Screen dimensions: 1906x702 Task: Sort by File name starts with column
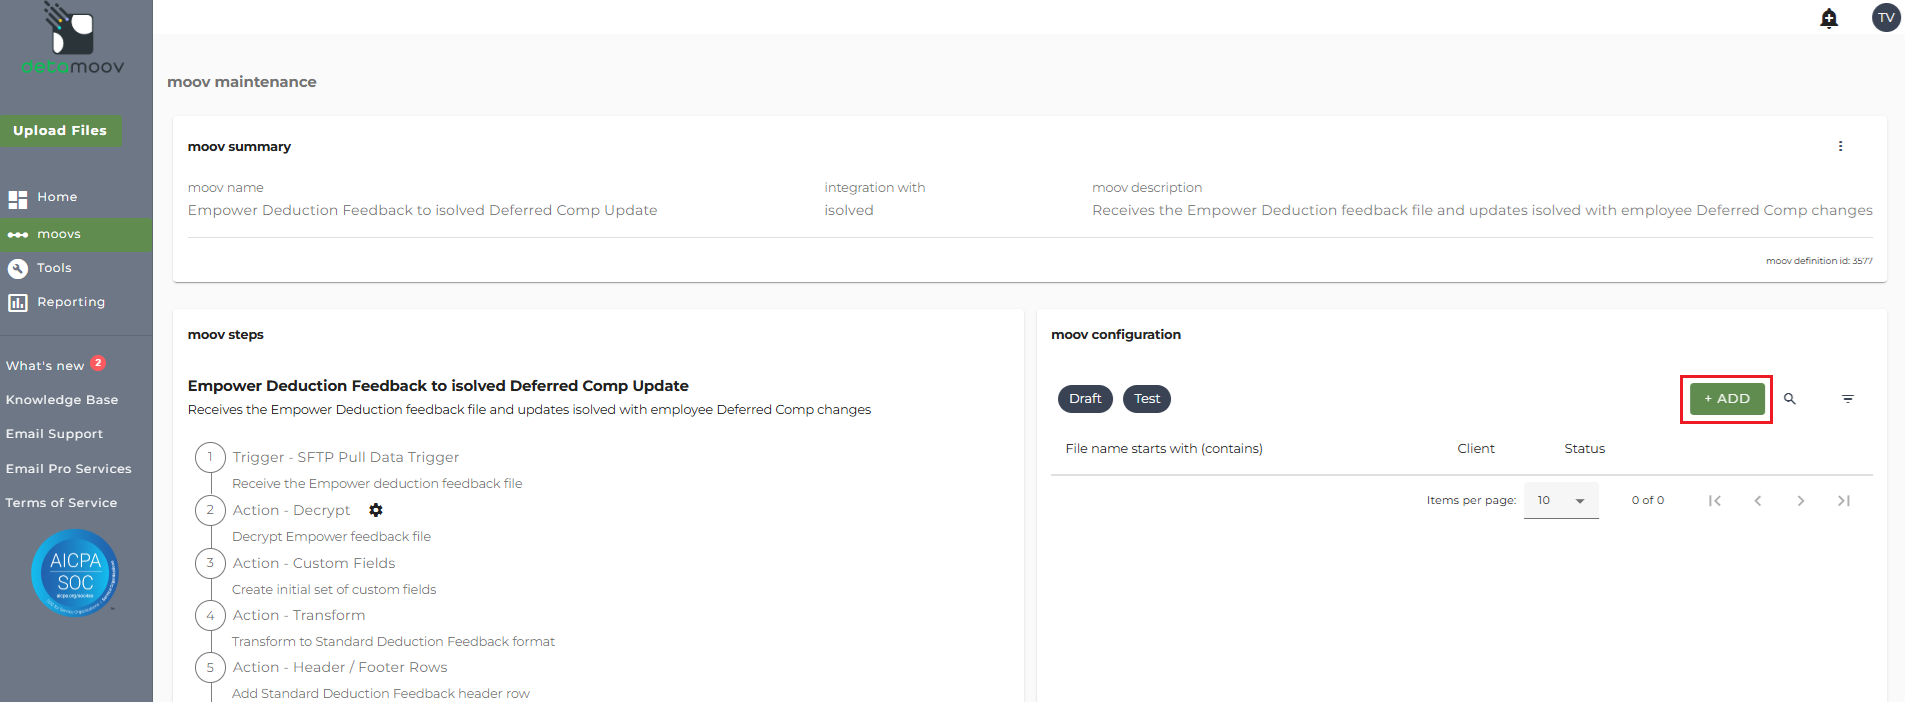[1164, 449]
